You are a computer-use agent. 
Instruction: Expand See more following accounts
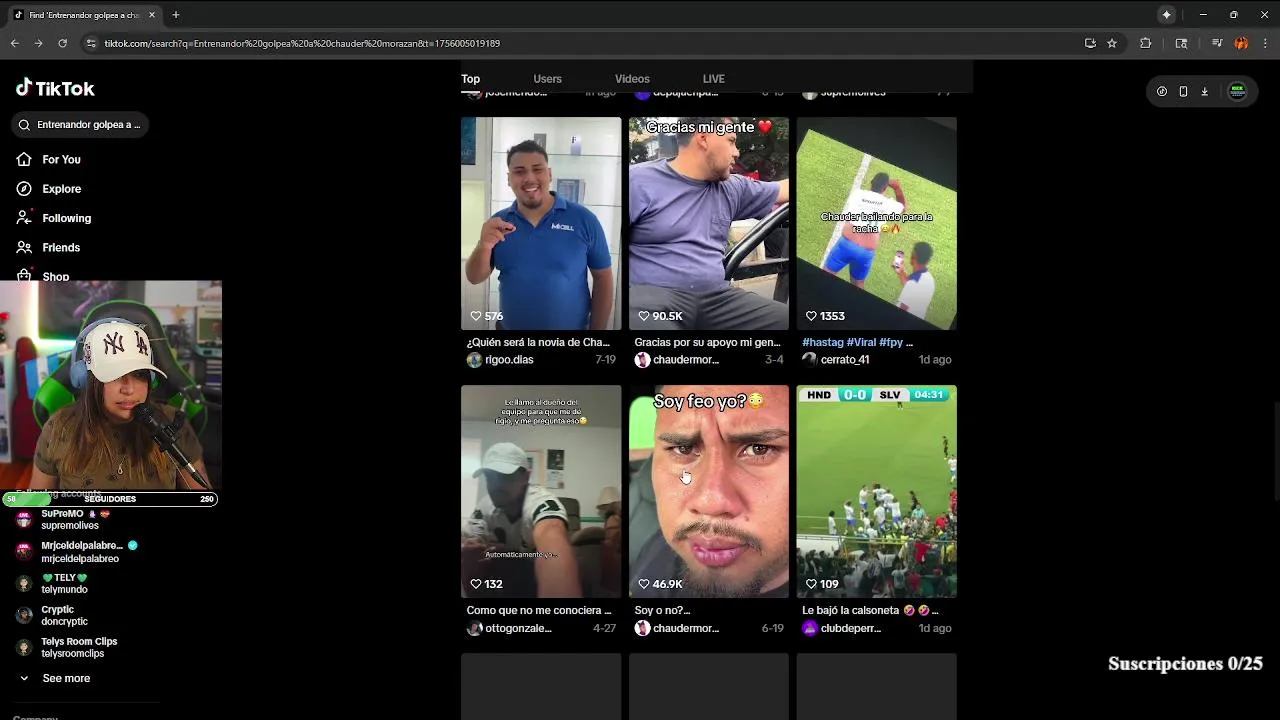66,678
